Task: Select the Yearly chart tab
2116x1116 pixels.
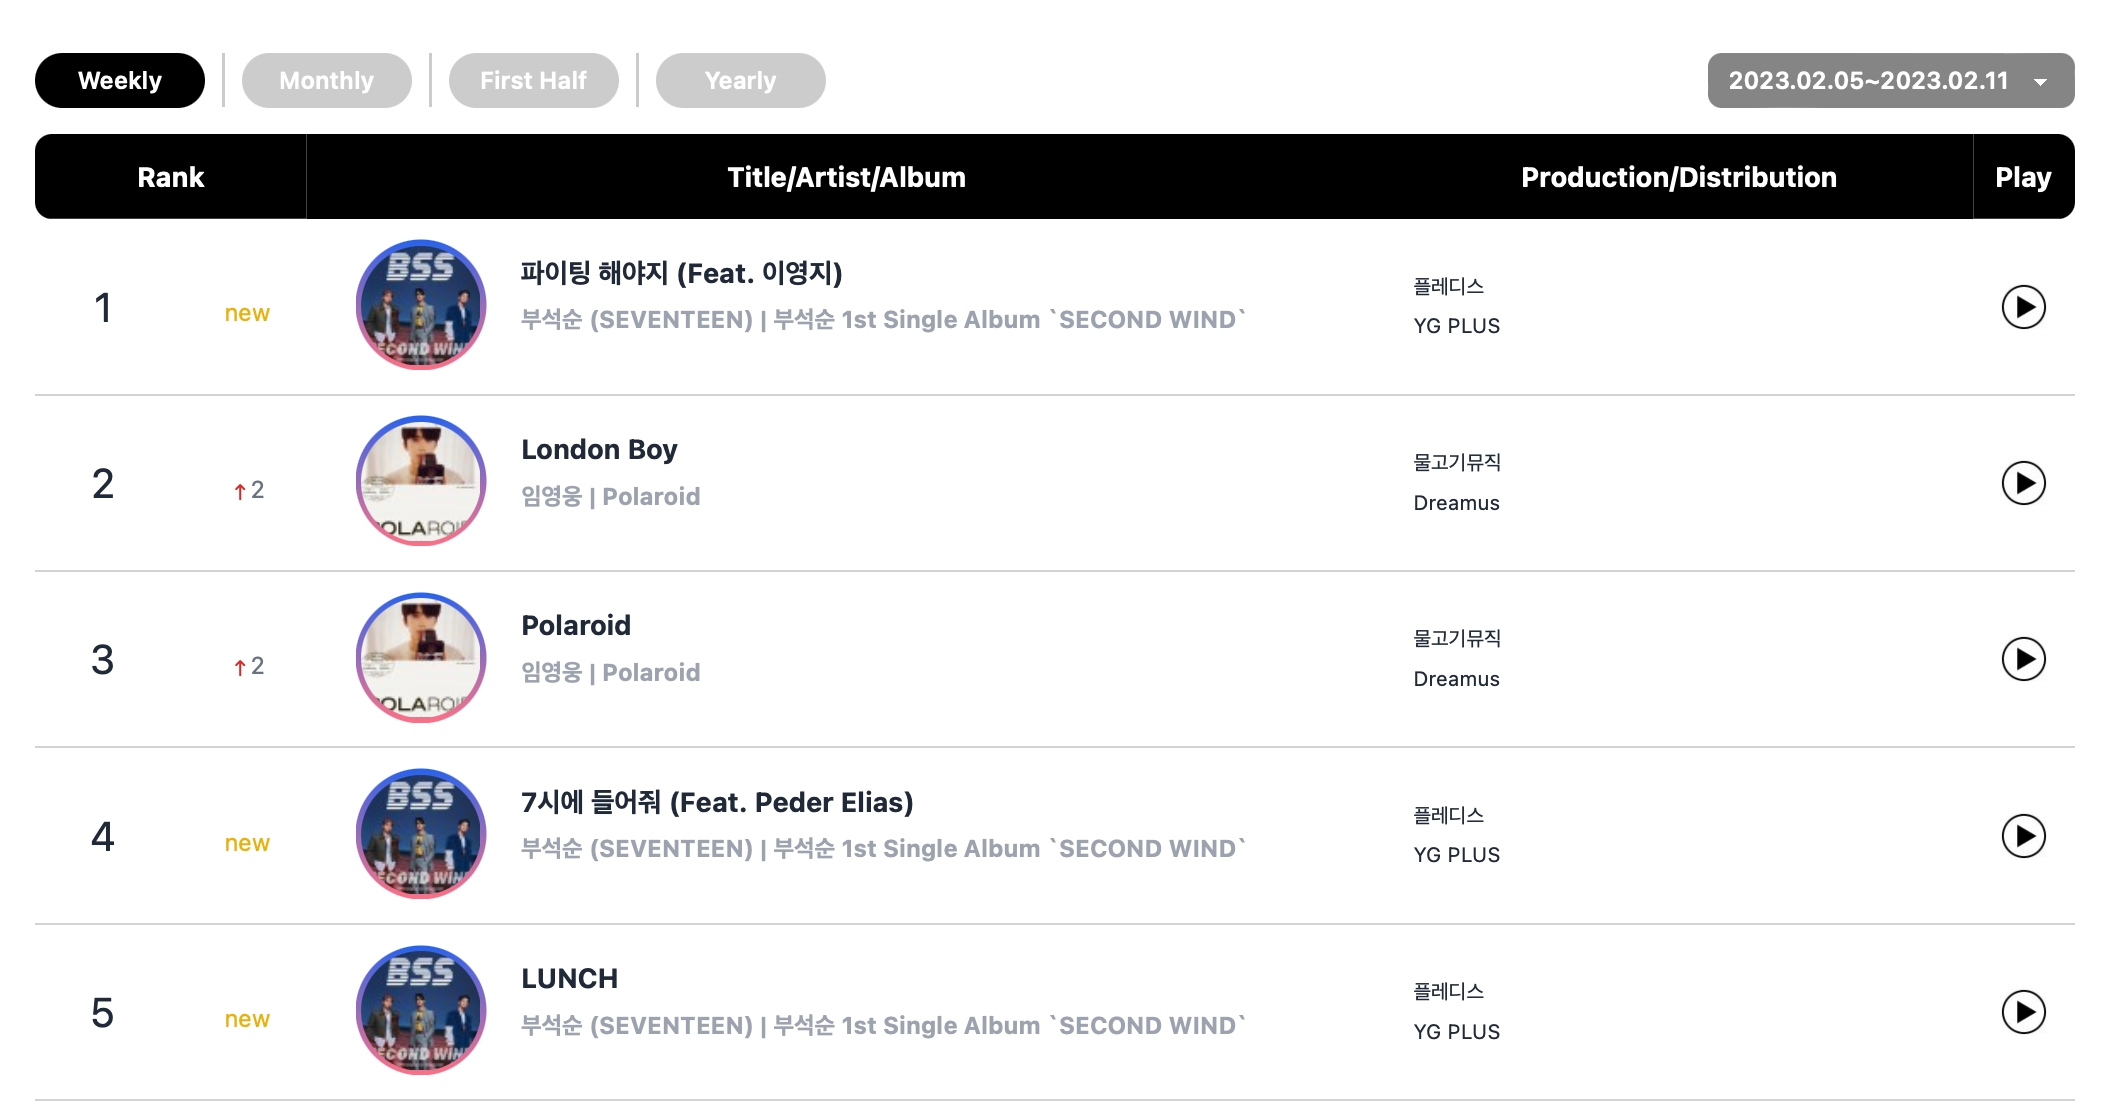Action: (x=740, y=80)
